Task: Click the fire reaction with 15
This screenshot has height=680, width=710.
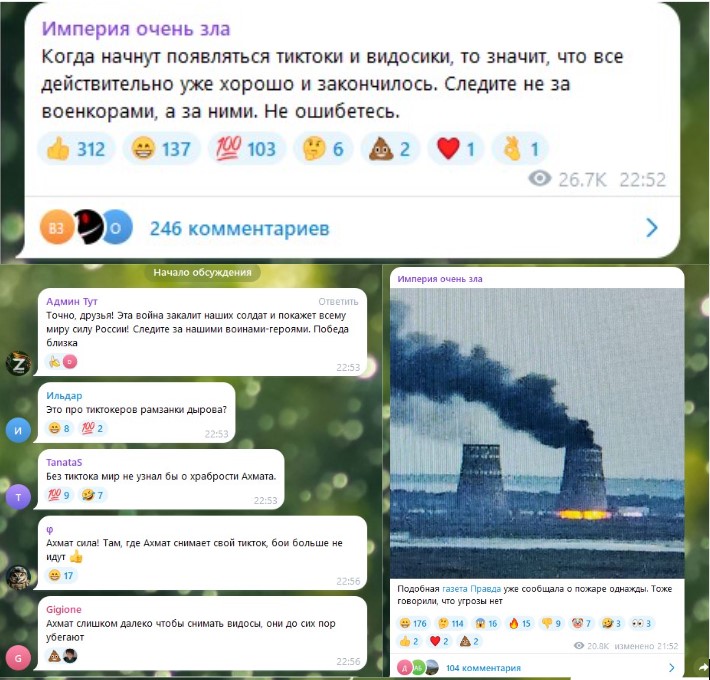Action: (519, 623)
